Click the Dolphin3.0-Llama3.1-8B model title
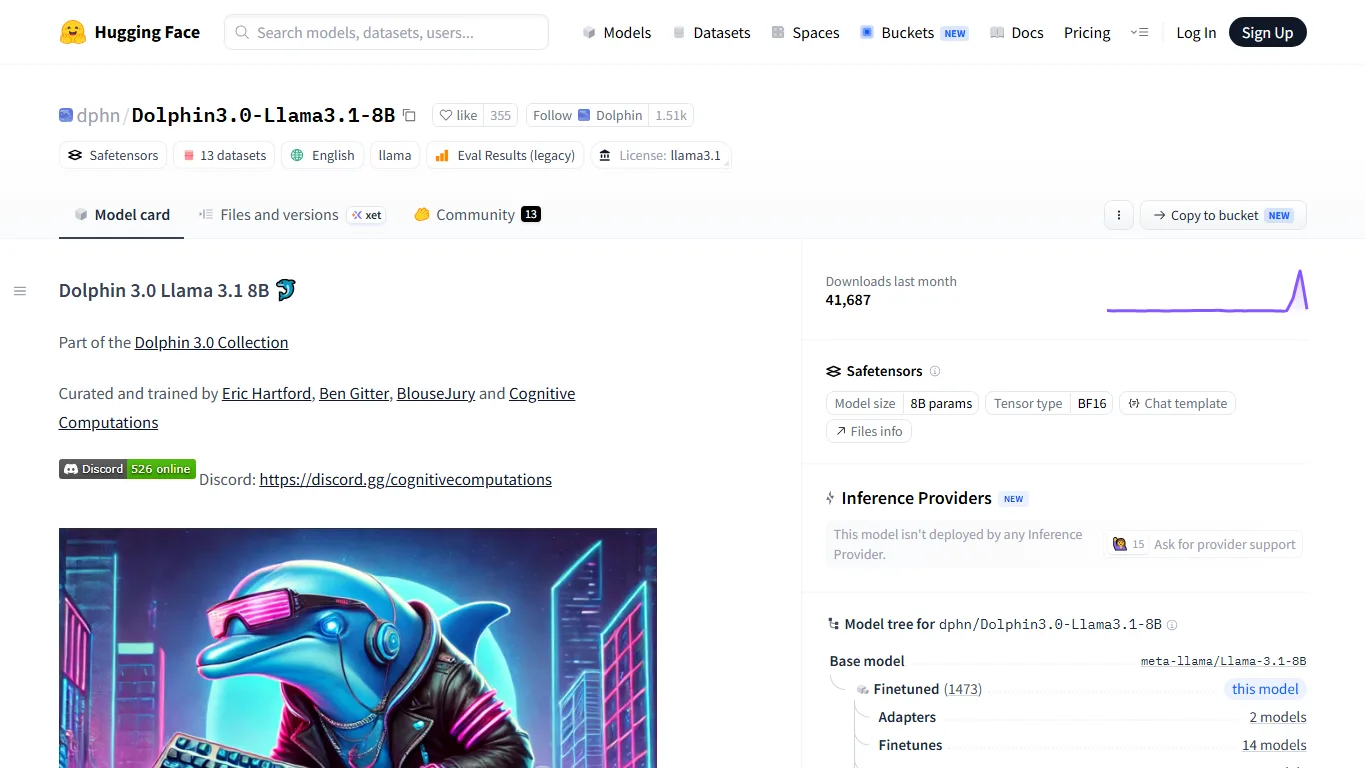The height and width of the screenshot is (768, 1365). [x=263, y=115]
